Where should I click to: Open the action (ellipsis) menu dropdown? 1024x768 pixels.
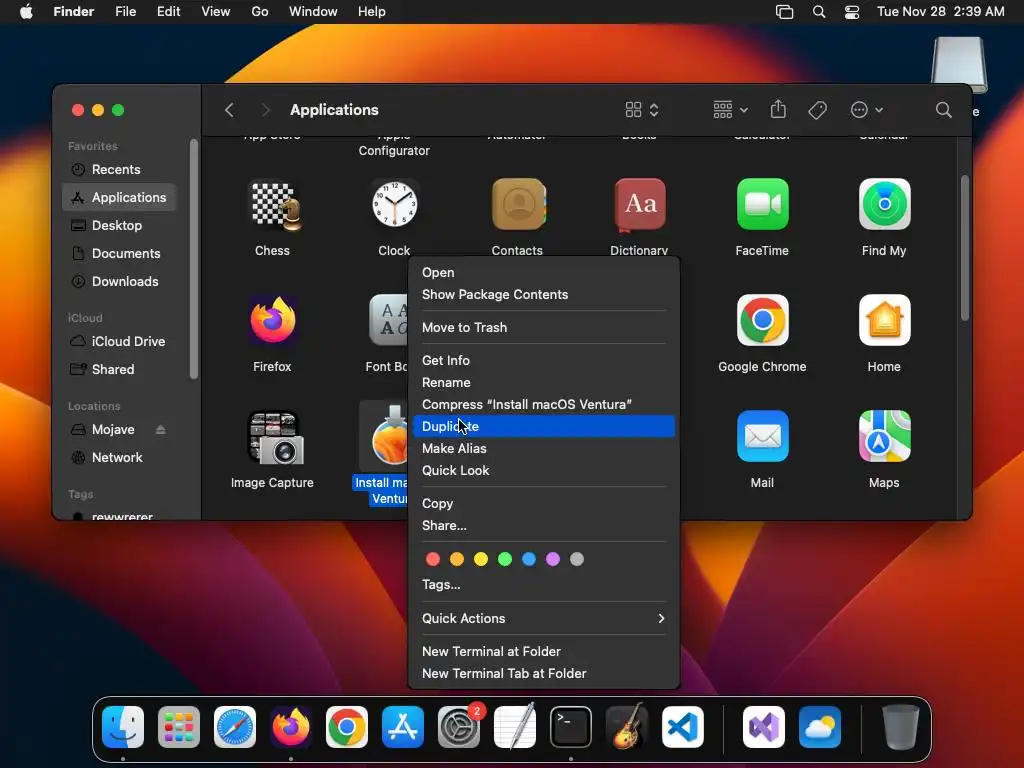point(867,110)
